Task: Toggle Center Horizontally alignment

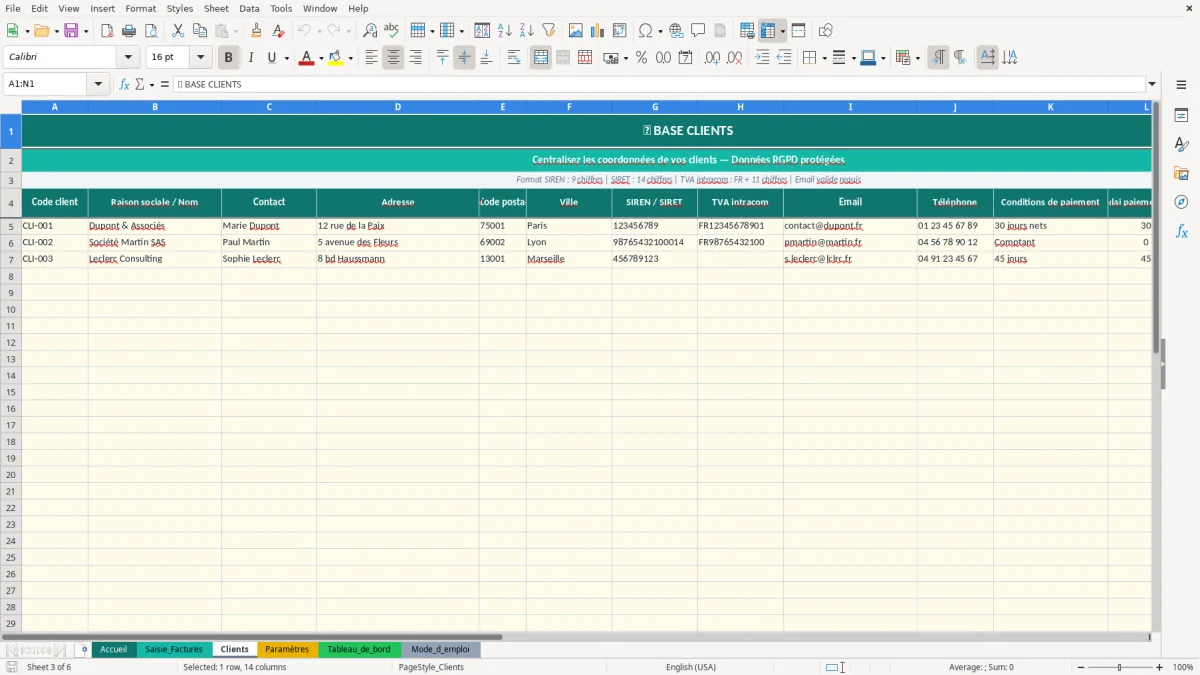Action: [393, 58]
